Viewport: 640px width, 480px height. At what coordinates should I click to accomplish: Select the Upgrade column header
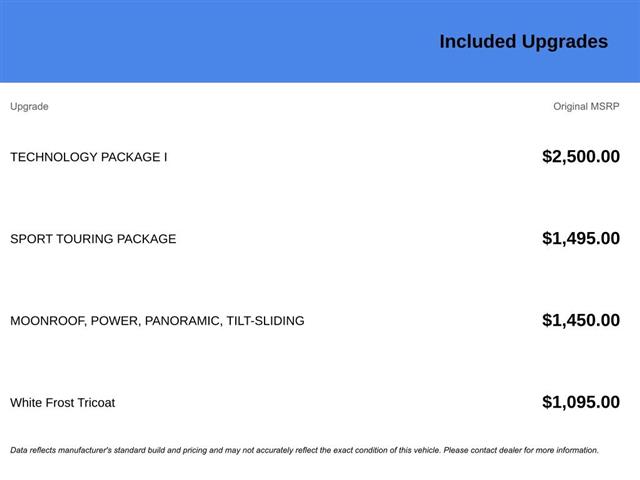click(29, 106)
